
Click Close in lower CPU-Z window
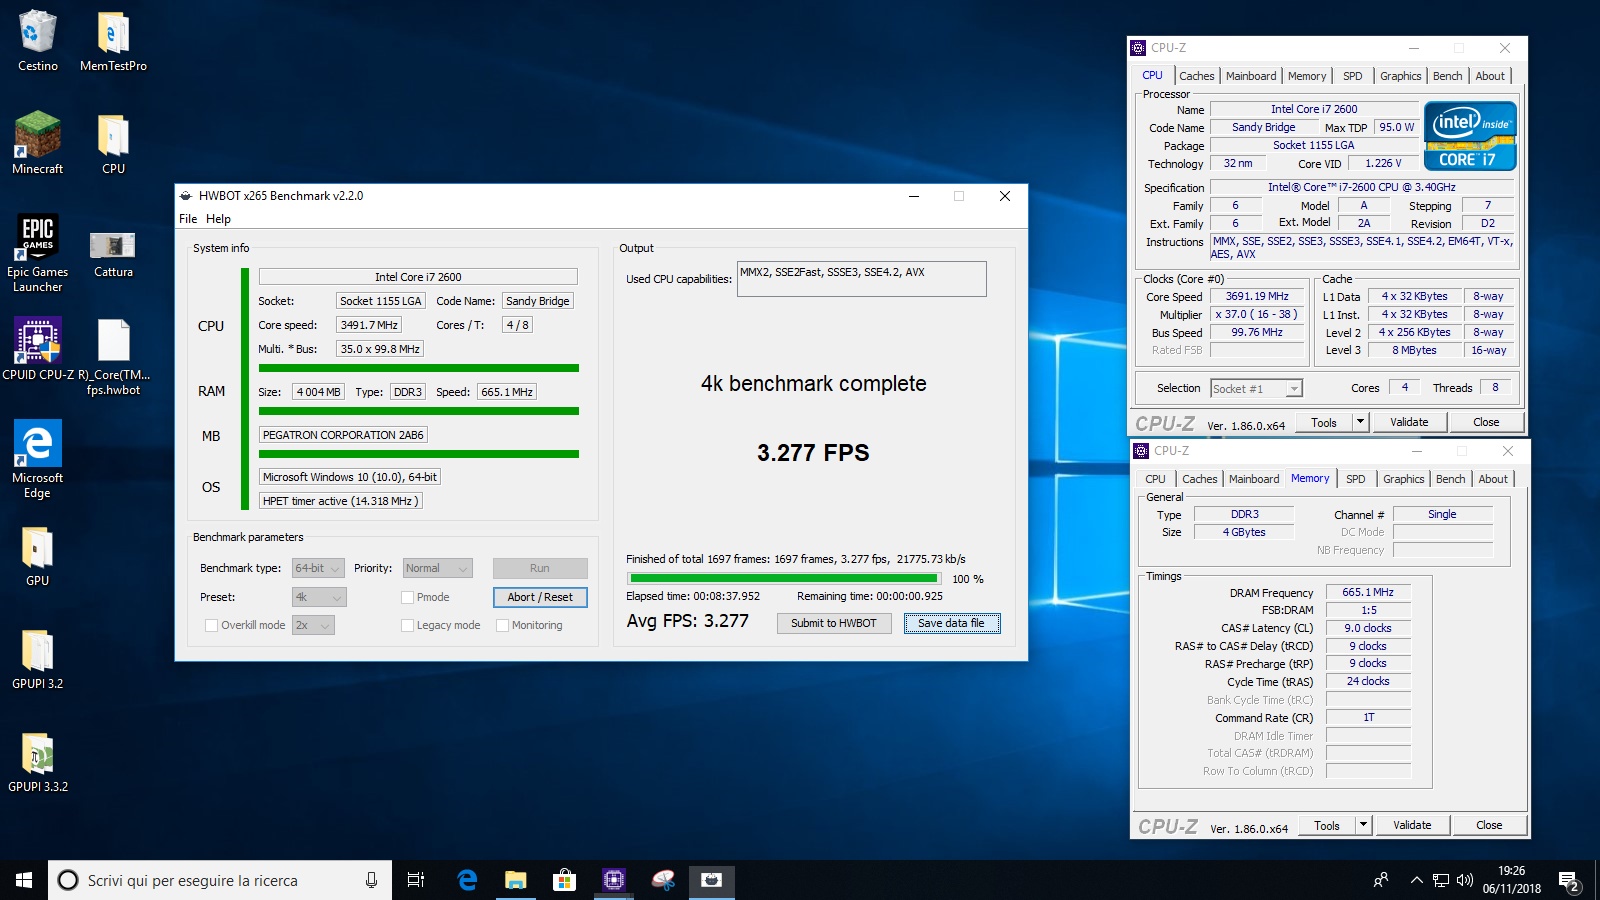pyautogui.click(x=1489, y=825)
